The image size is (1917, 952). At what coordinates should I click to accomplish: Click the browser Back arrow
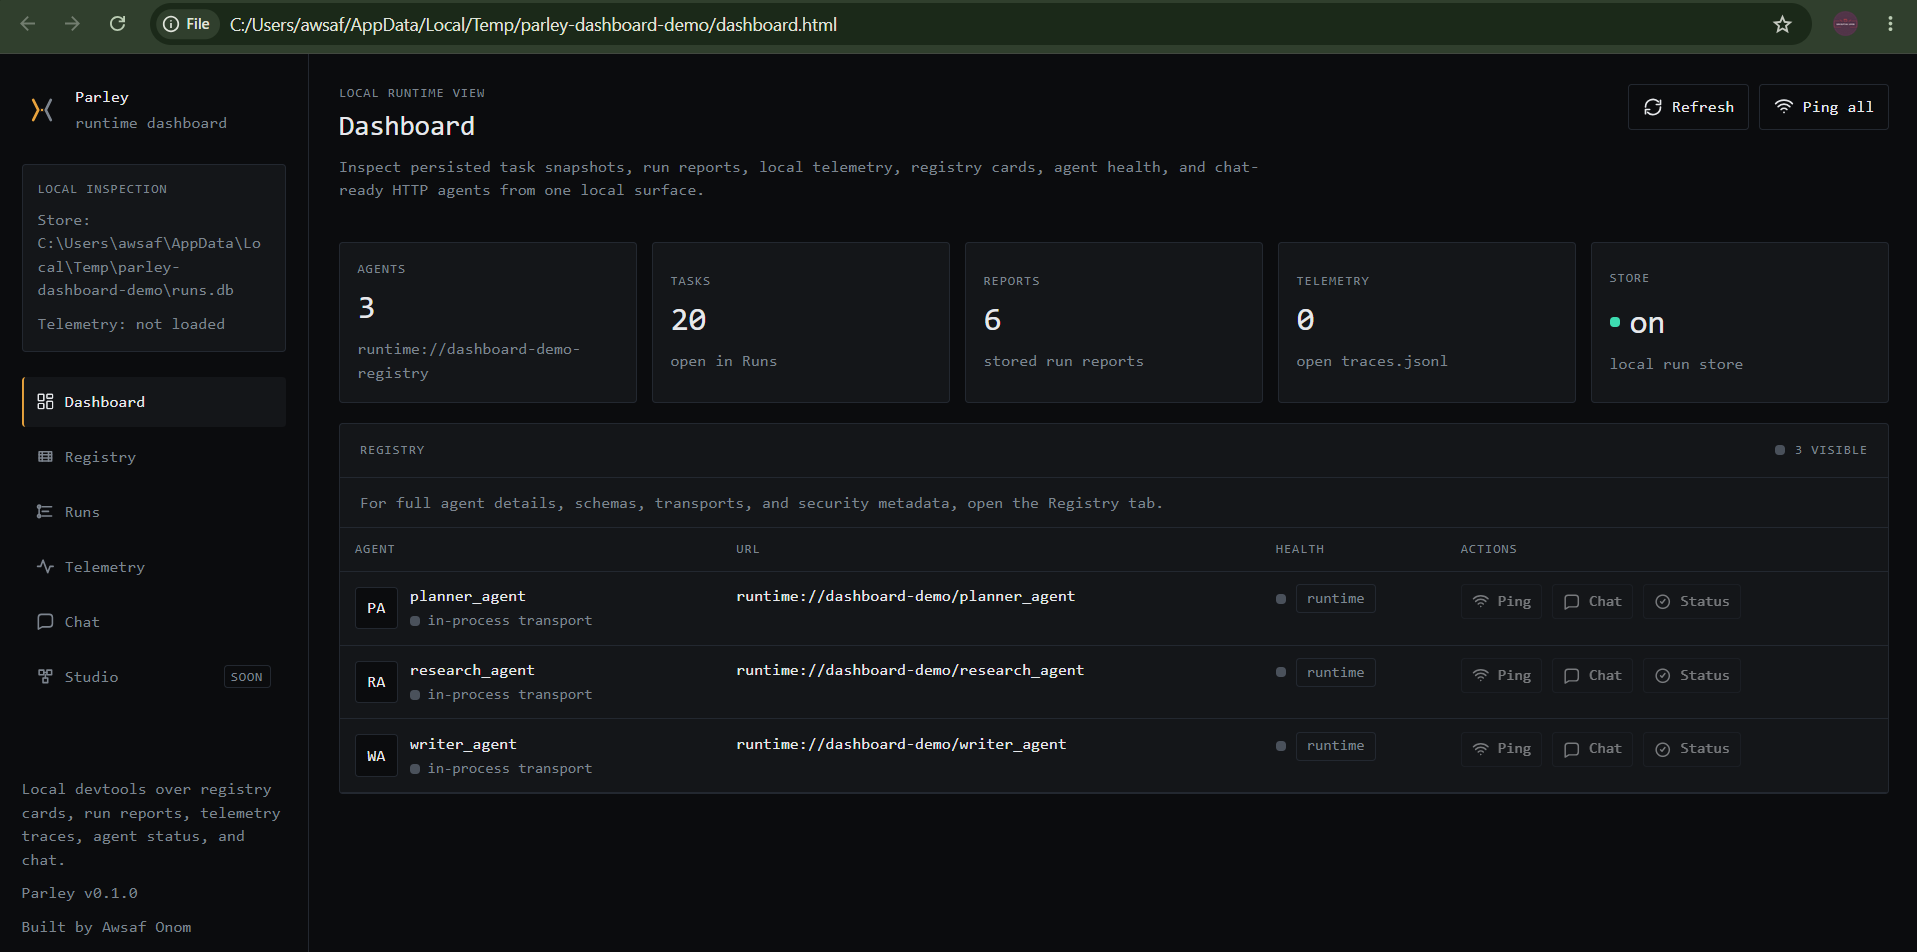tap(28, 24)
